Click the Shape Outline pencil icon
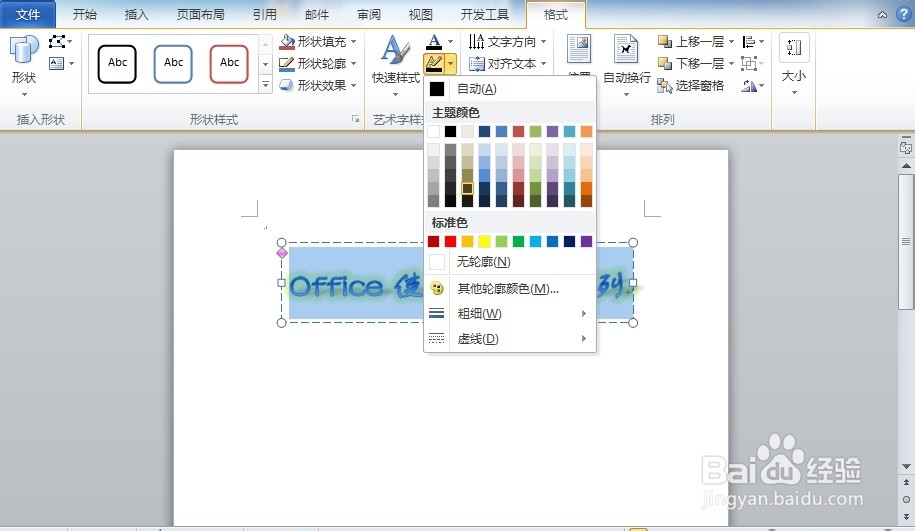915x531 pixels. [287, 63]
